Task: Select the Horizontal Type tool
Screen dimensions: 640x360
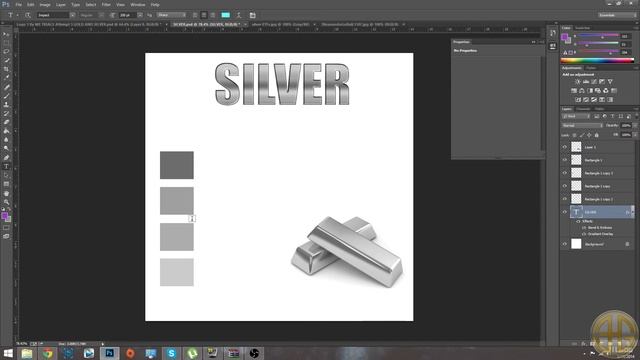Action: click(x=6, y=167)
